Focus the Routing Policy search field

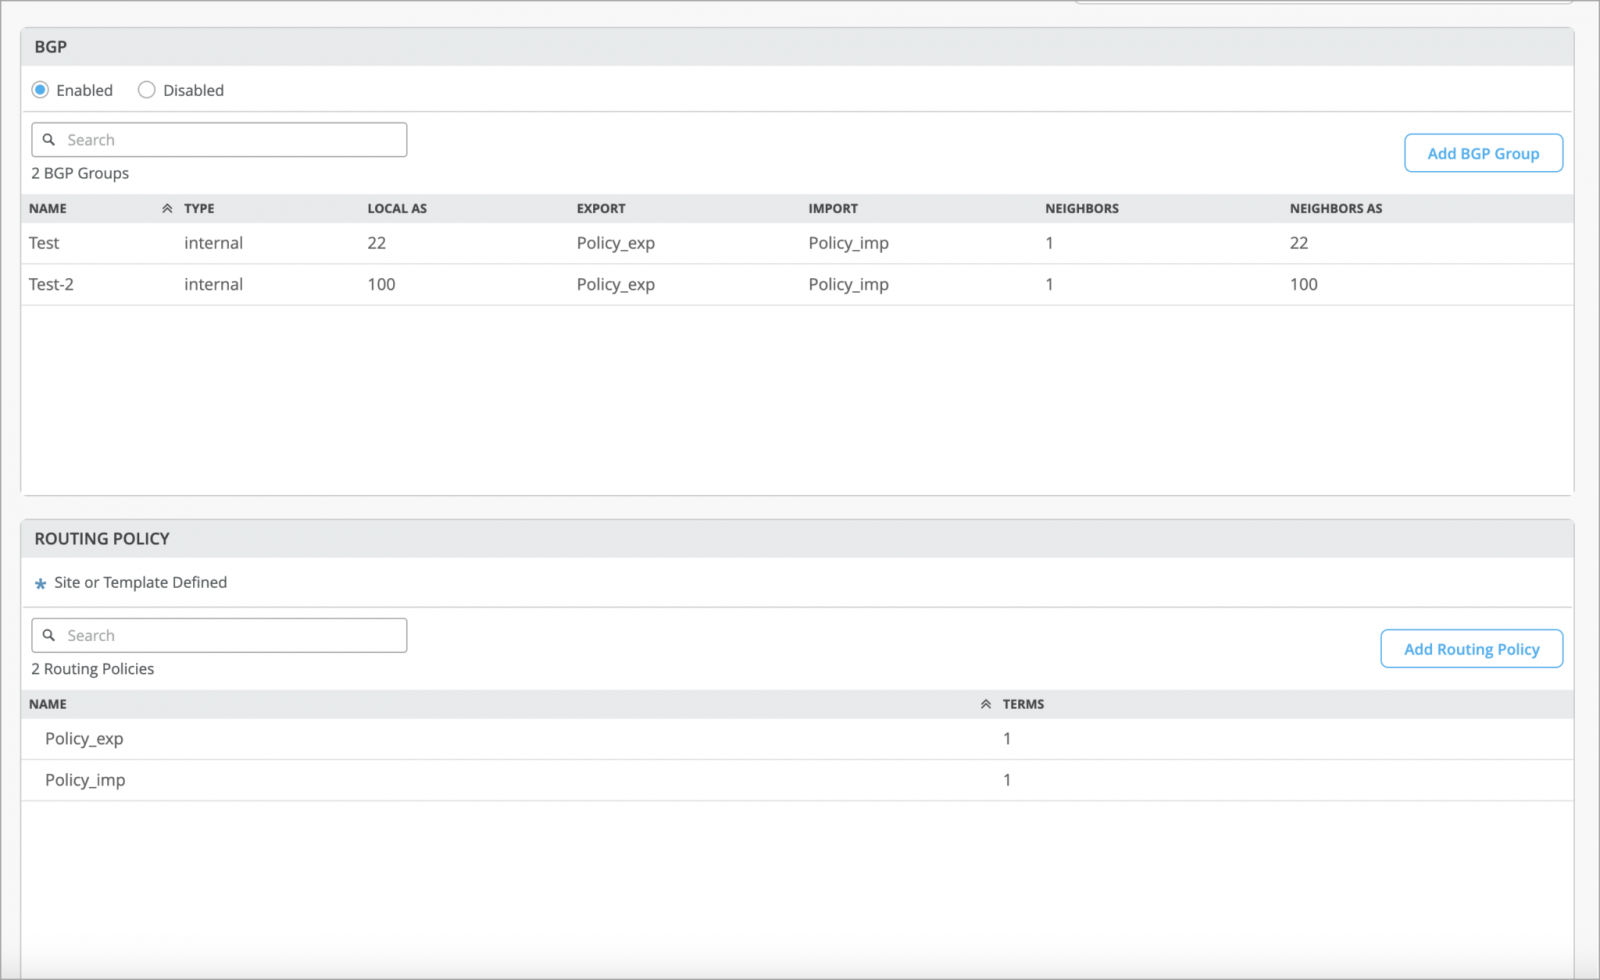pyautogui.click(x=230, y=636)
